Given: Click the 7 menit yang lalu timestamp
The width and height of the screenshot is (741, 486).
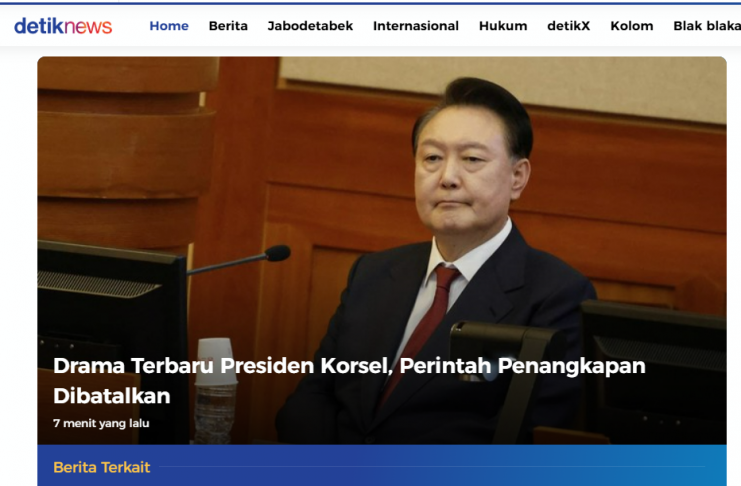Looking at the screenshot, I should click(x=101, y=423).
